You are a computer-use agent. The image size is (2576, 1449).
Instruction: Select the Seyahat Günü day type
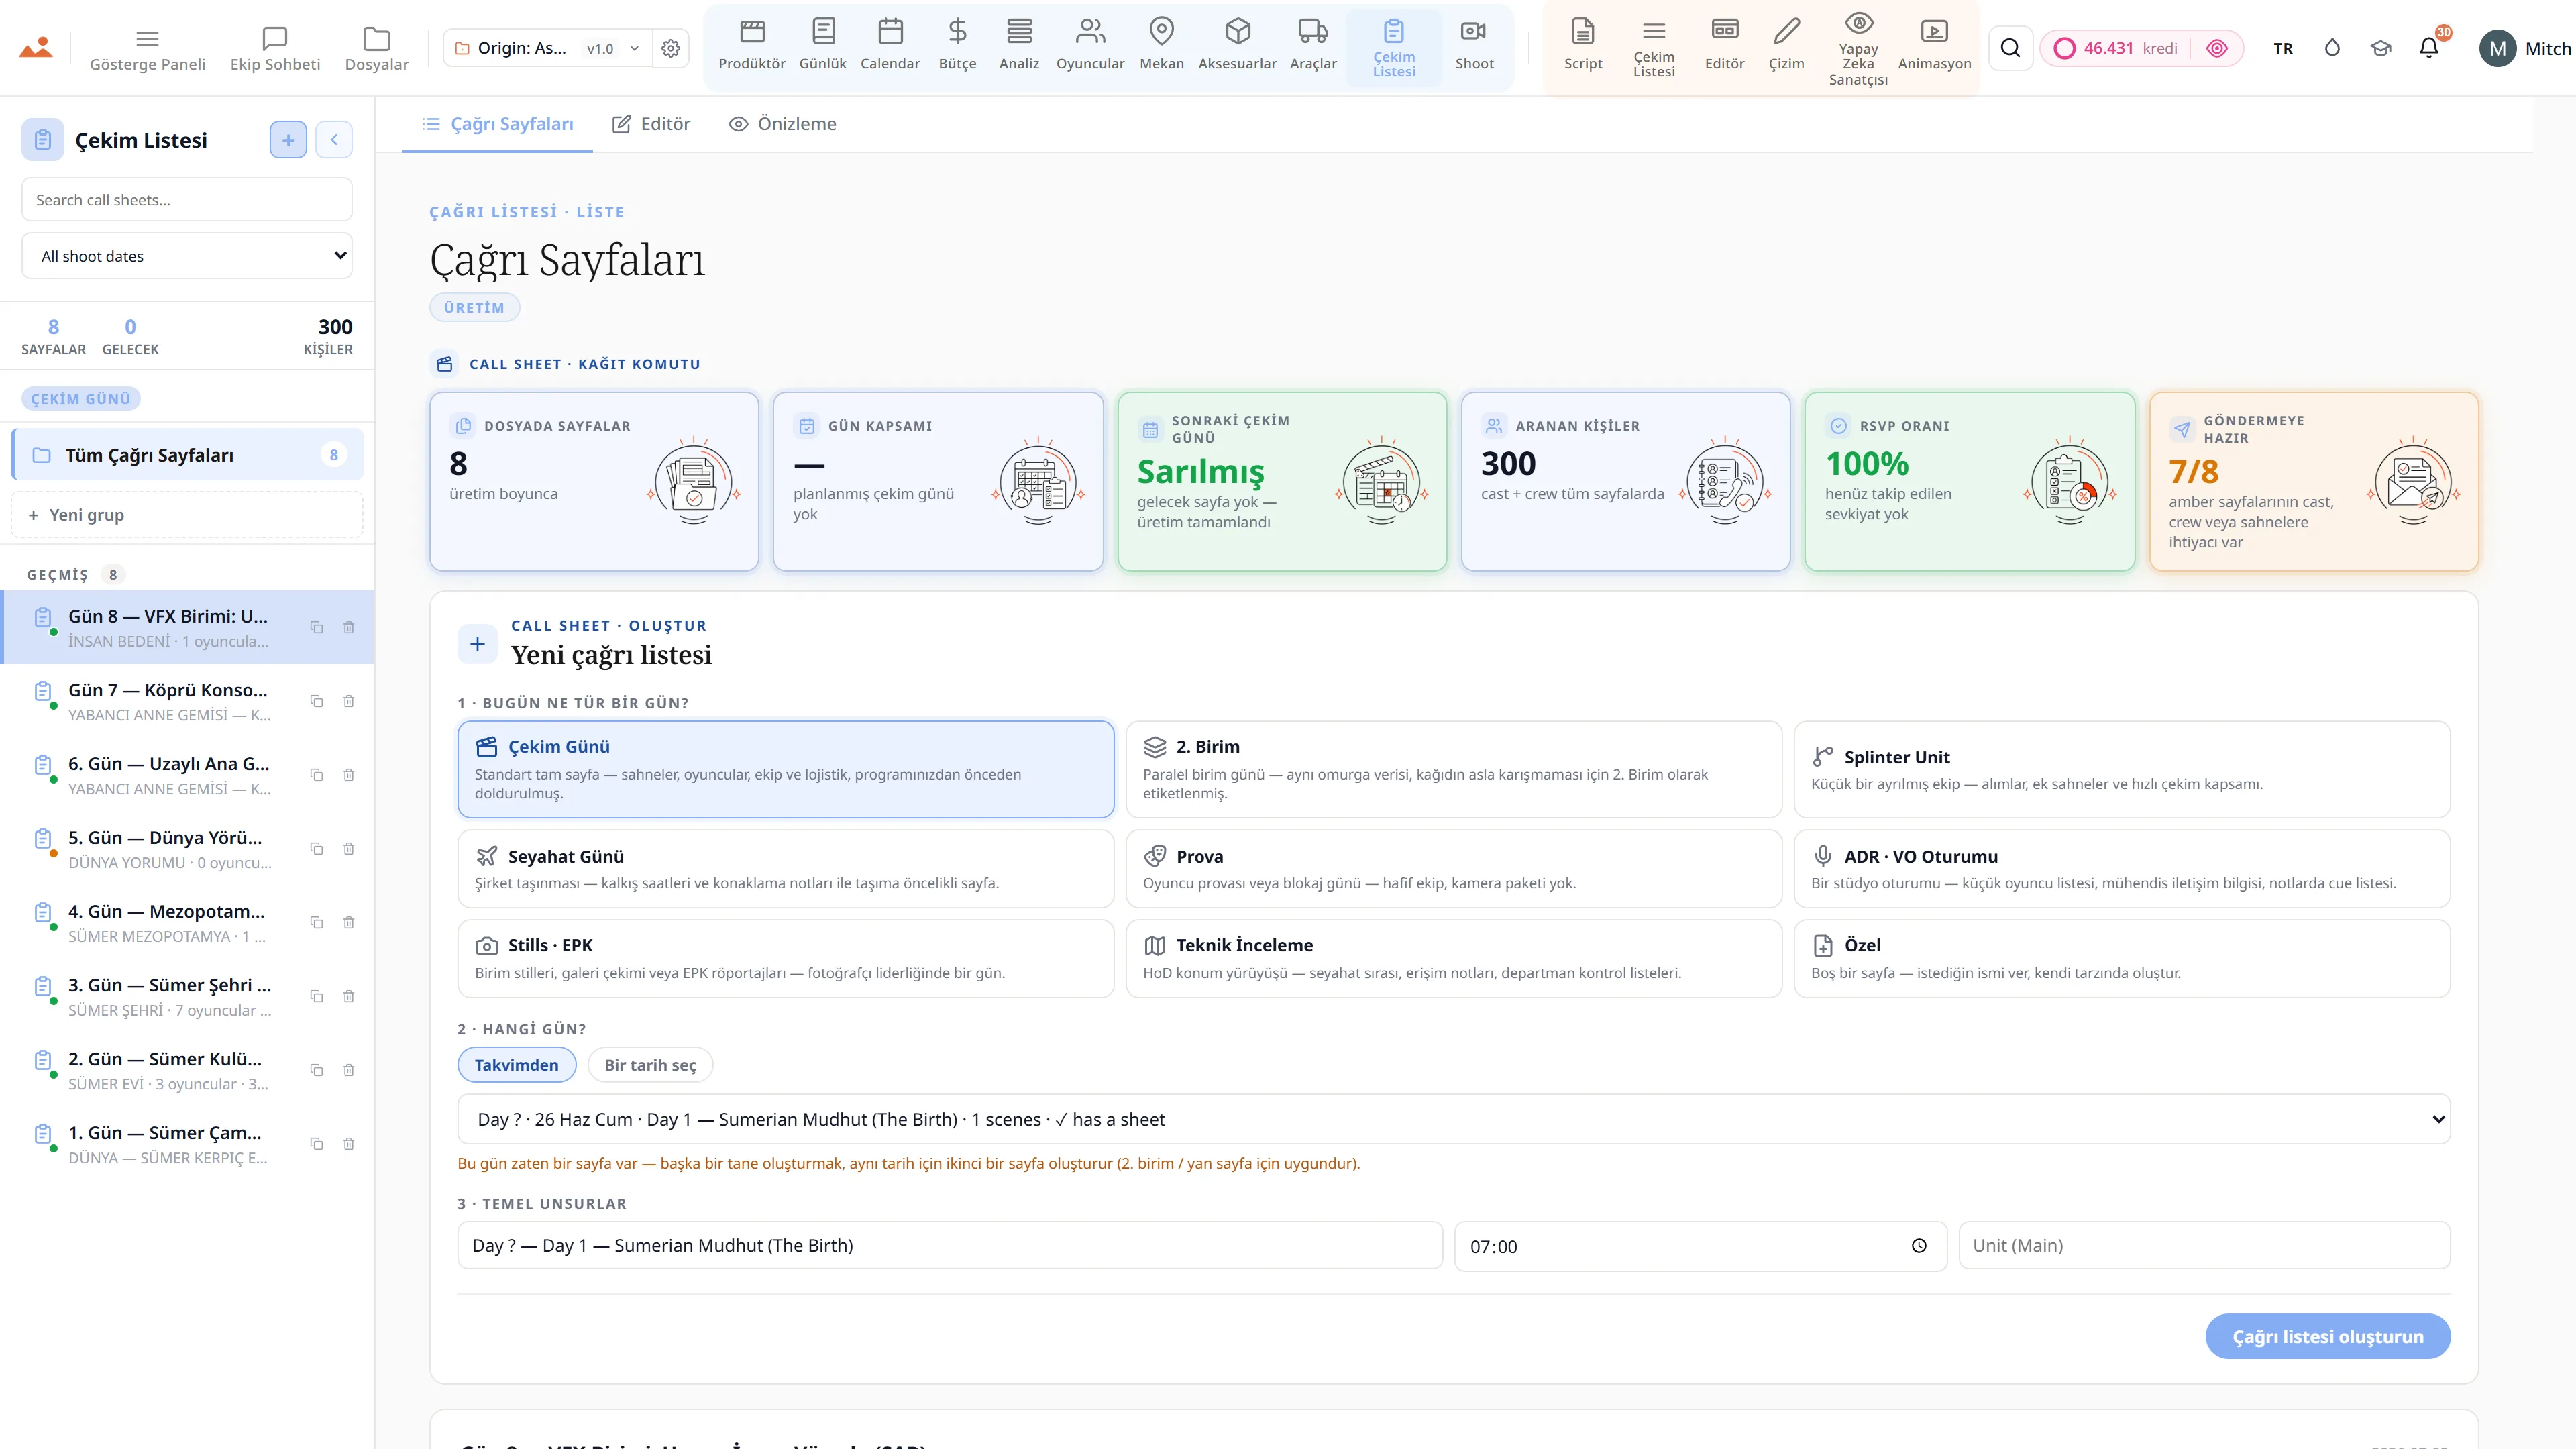[786, 869]
